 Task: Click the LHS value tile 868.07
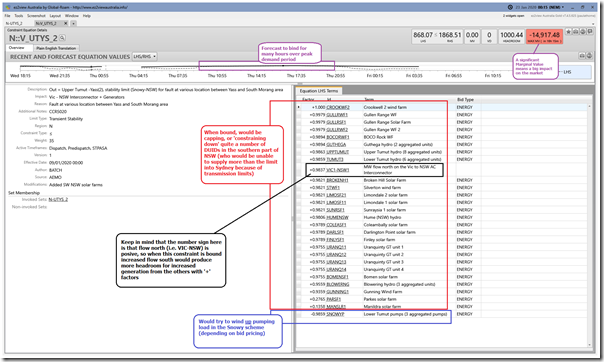423,36
